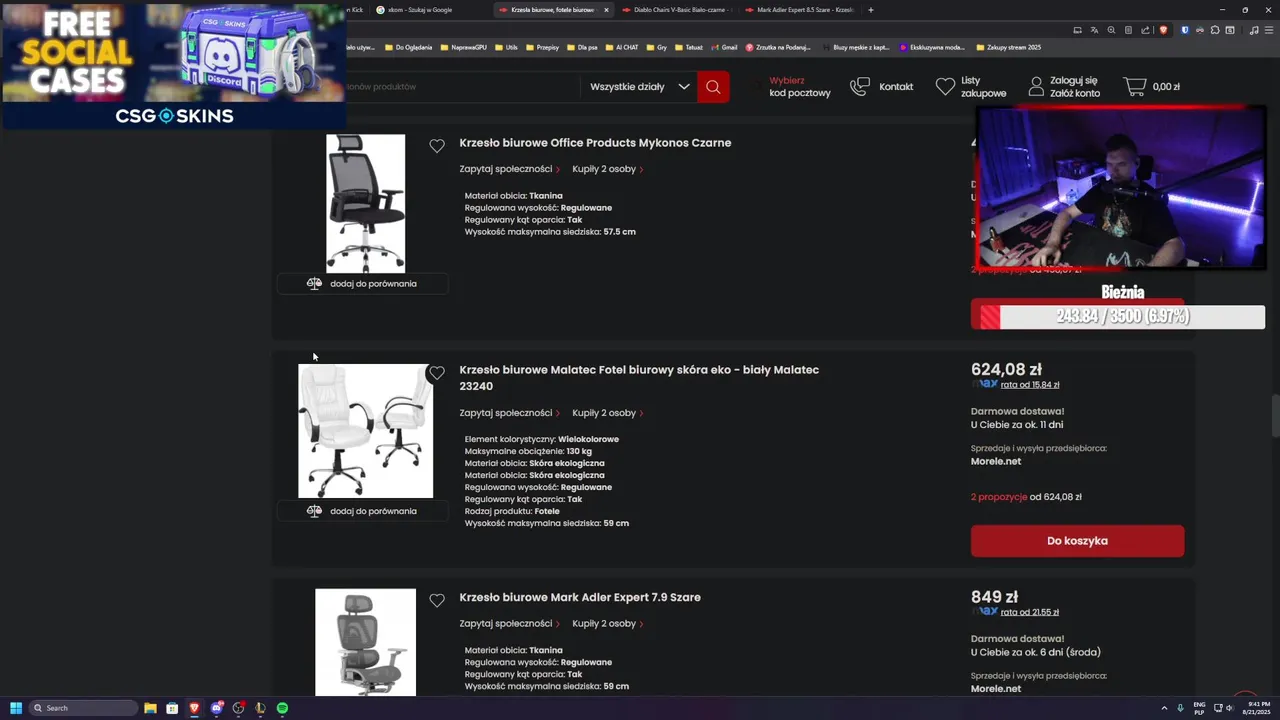
Task: Click the Malatec white chair thumbnail
Action: (366, 431)
